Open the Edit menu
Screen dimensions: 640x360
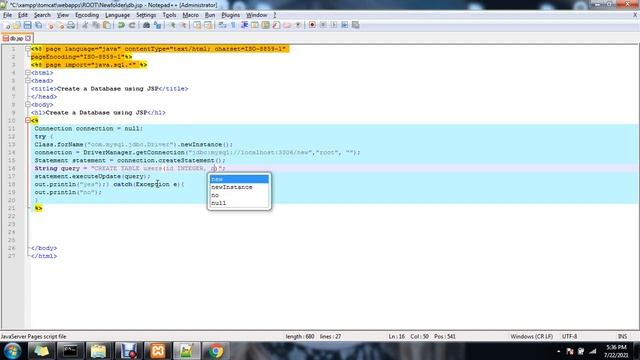[23, 15]
